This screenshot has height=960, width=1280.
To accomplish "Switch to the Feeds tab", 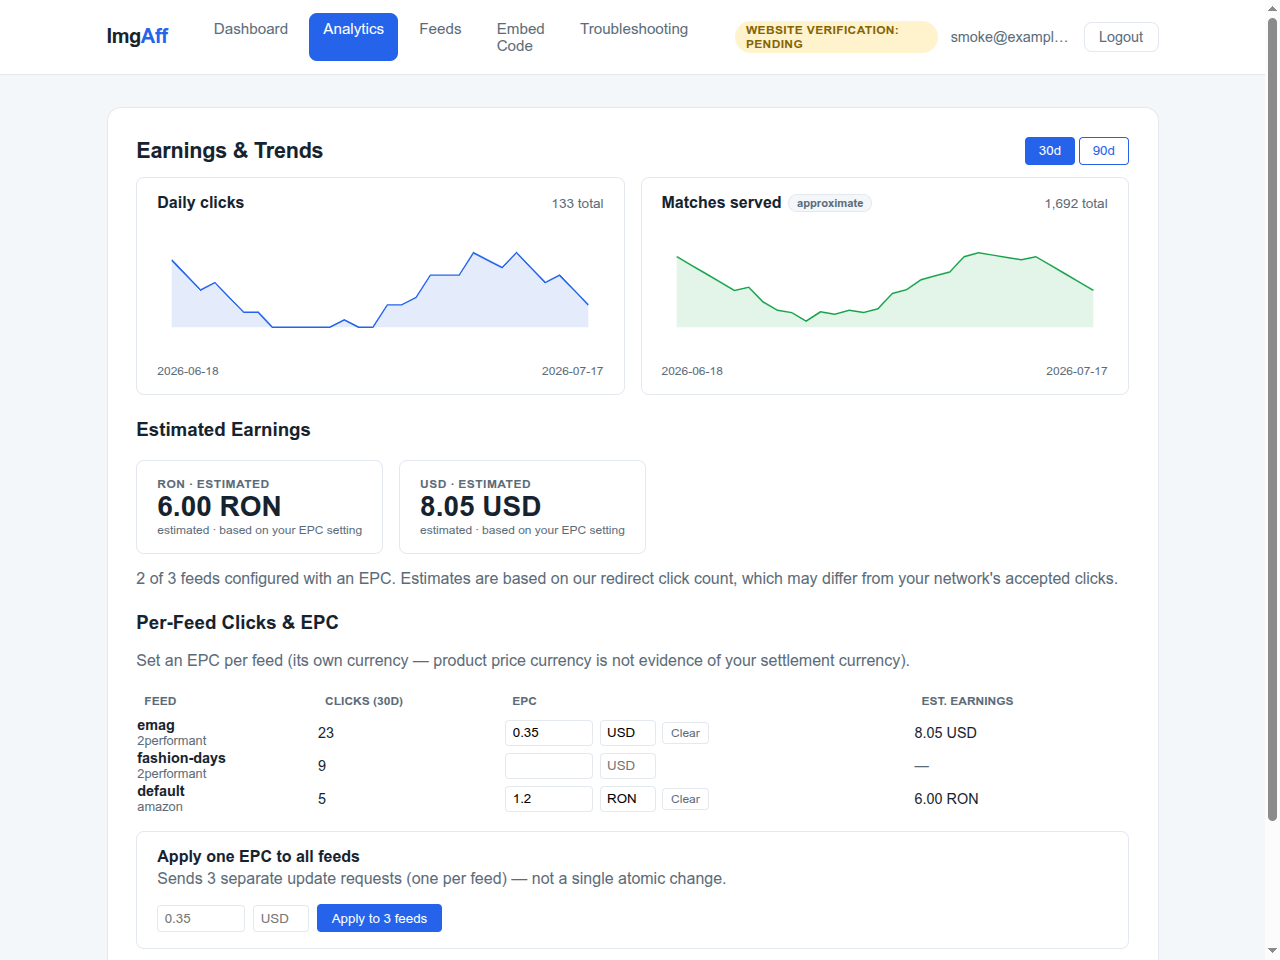I will pyautogui.click(x=440, y=29).
